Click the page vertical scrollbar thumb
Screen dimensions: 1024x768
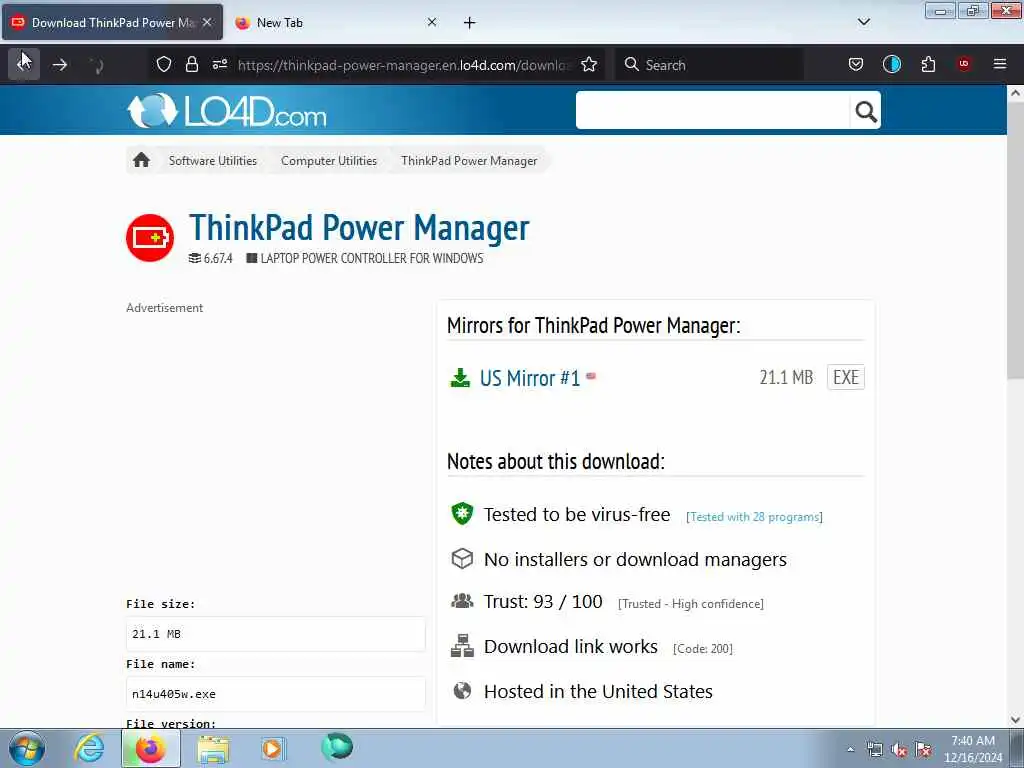click(1015, 240)
